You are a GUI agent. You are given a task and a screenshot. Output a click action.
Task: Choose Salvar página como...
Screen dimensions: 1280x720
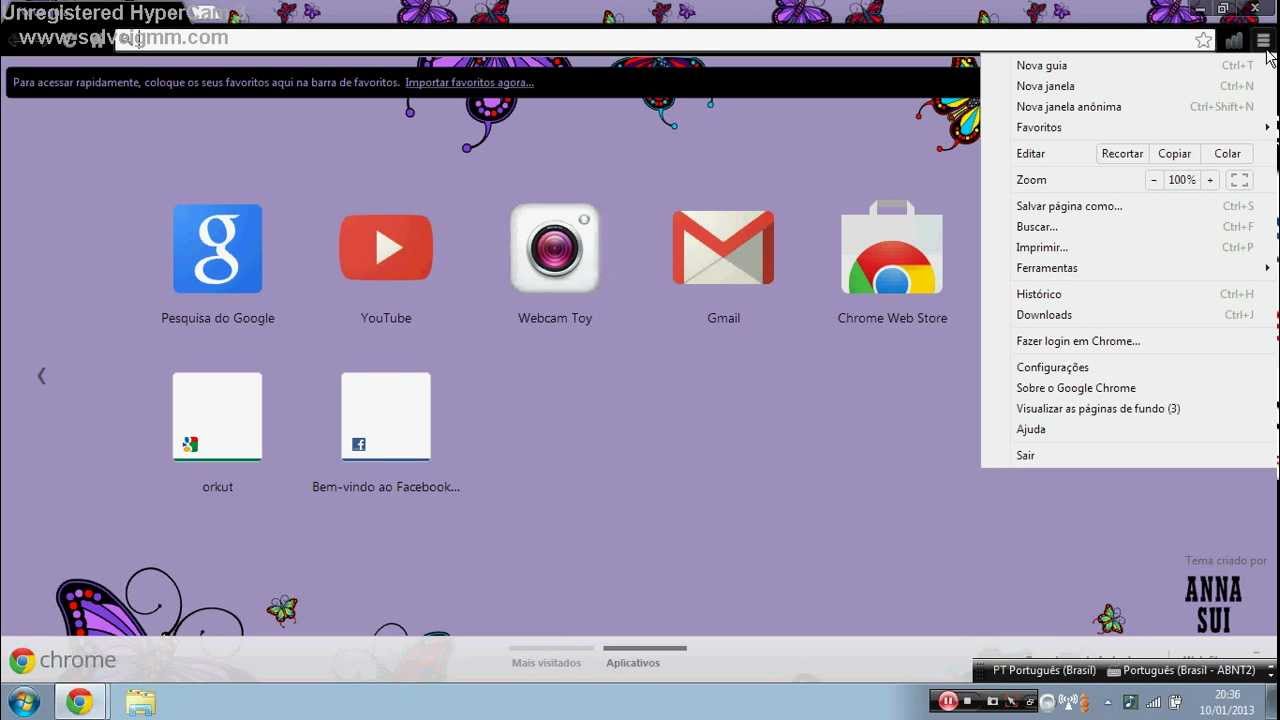click(x=1130, y=206)
